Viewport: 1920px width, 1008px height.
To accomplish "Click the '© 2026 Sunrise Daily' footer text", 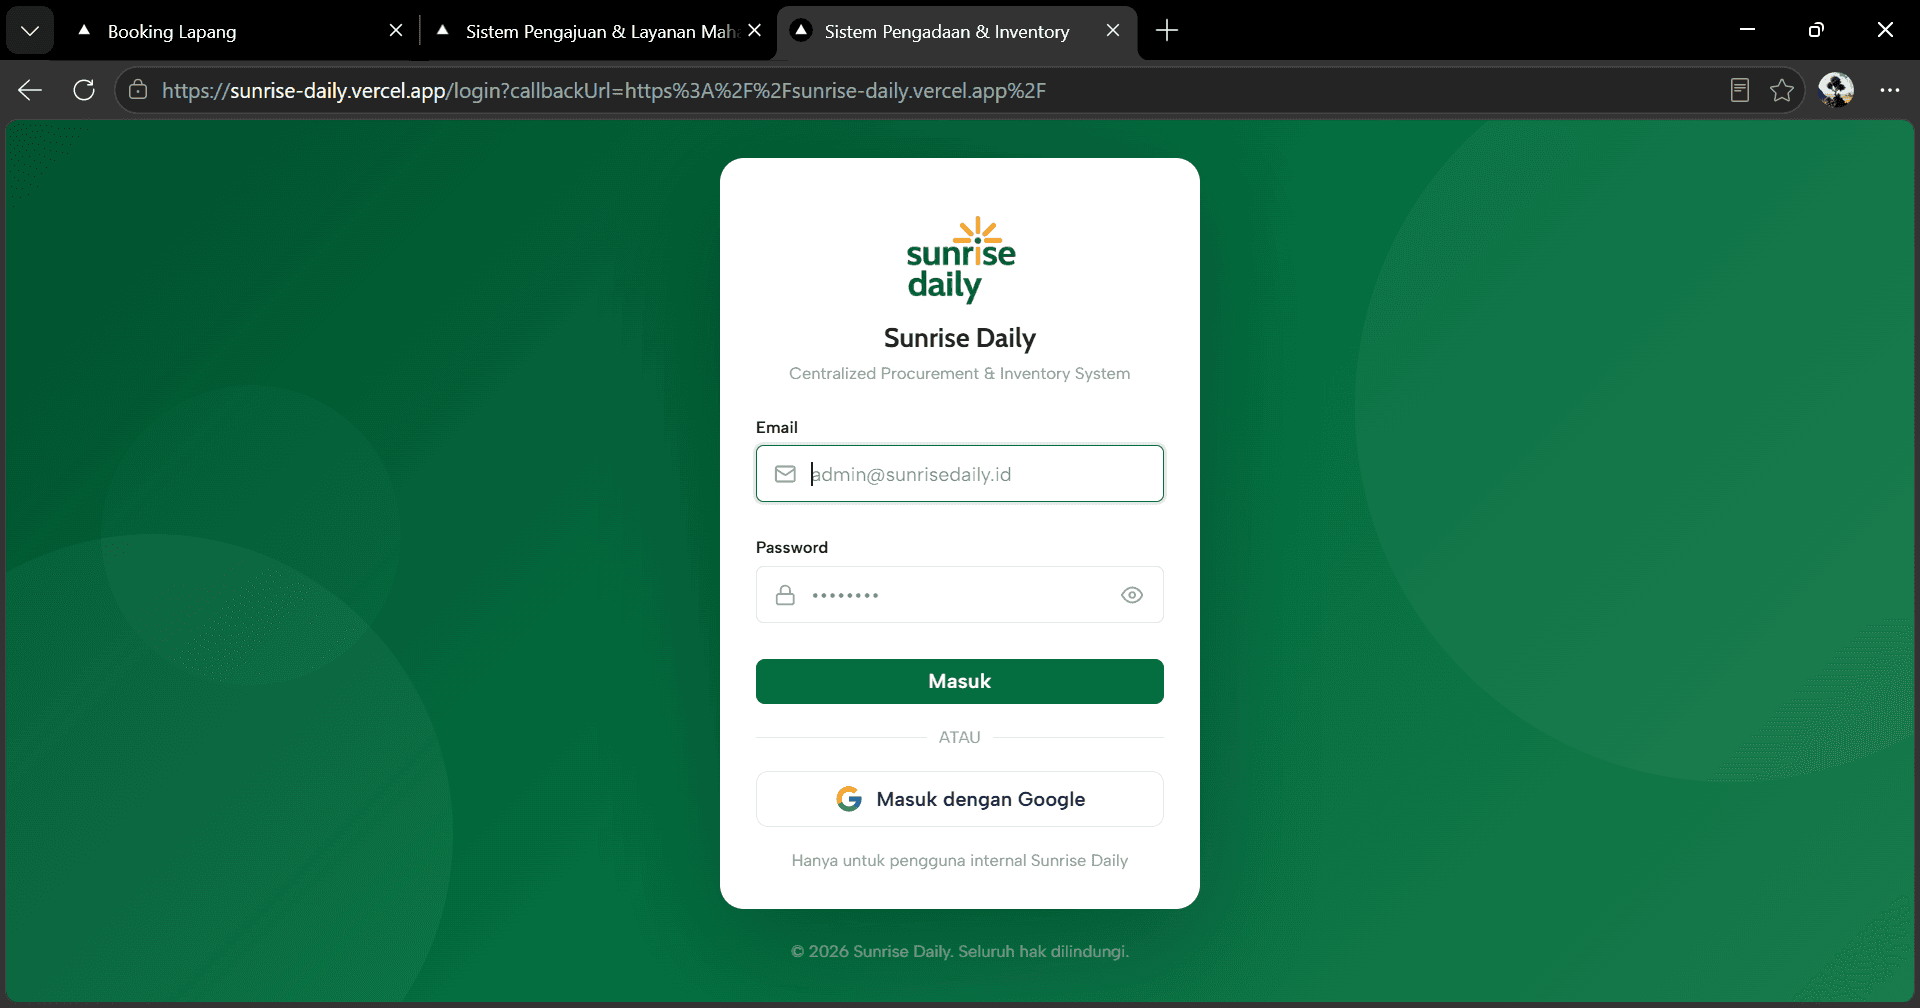I will [x=960, y=951].
